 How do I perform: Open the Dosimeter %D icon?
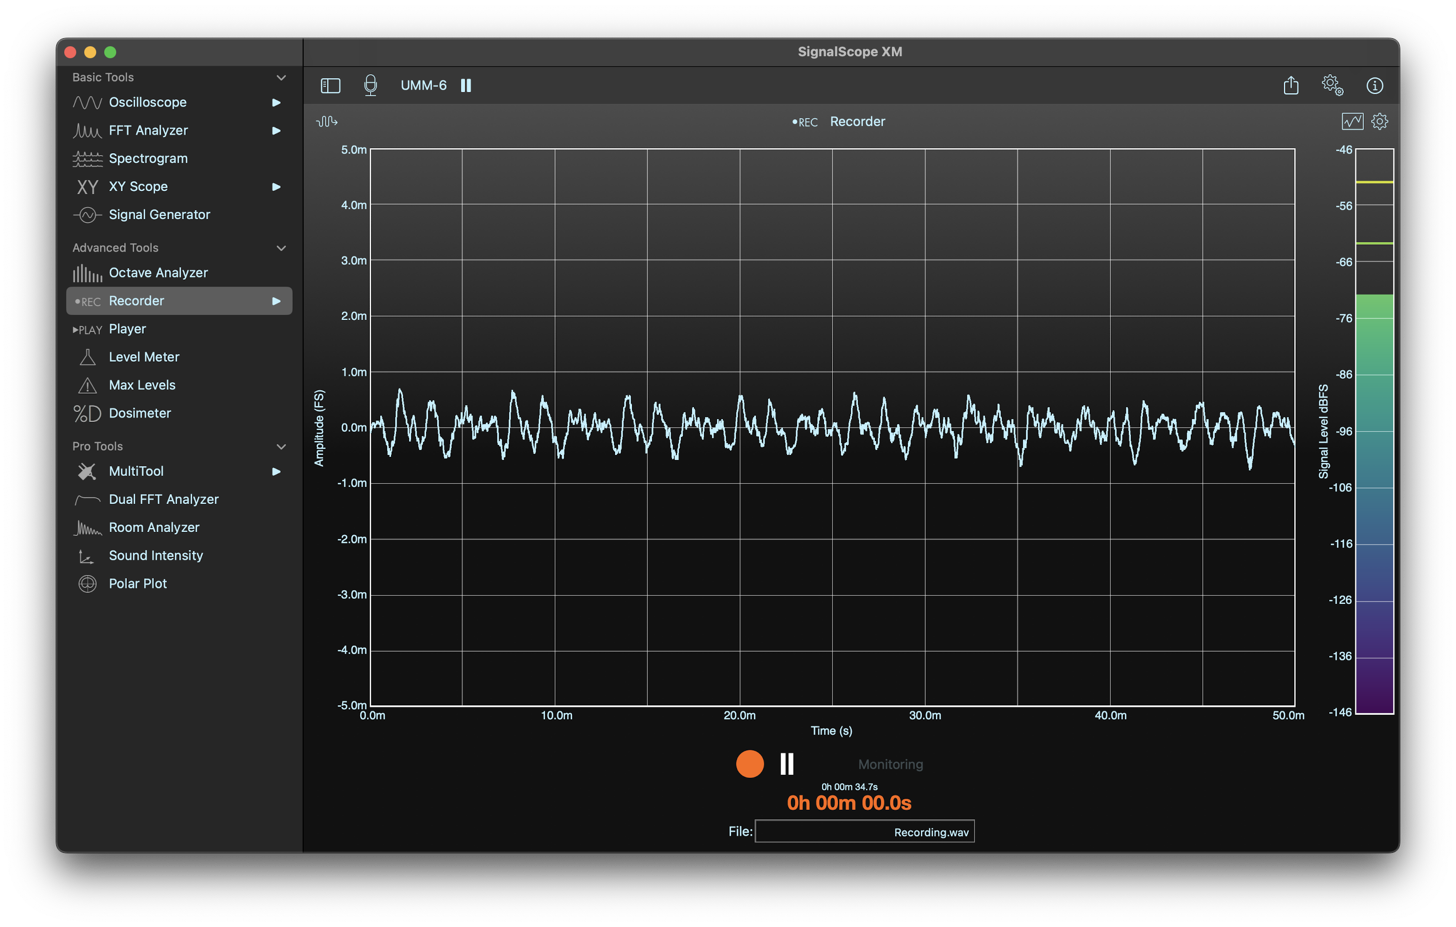(x=87, y=413)
